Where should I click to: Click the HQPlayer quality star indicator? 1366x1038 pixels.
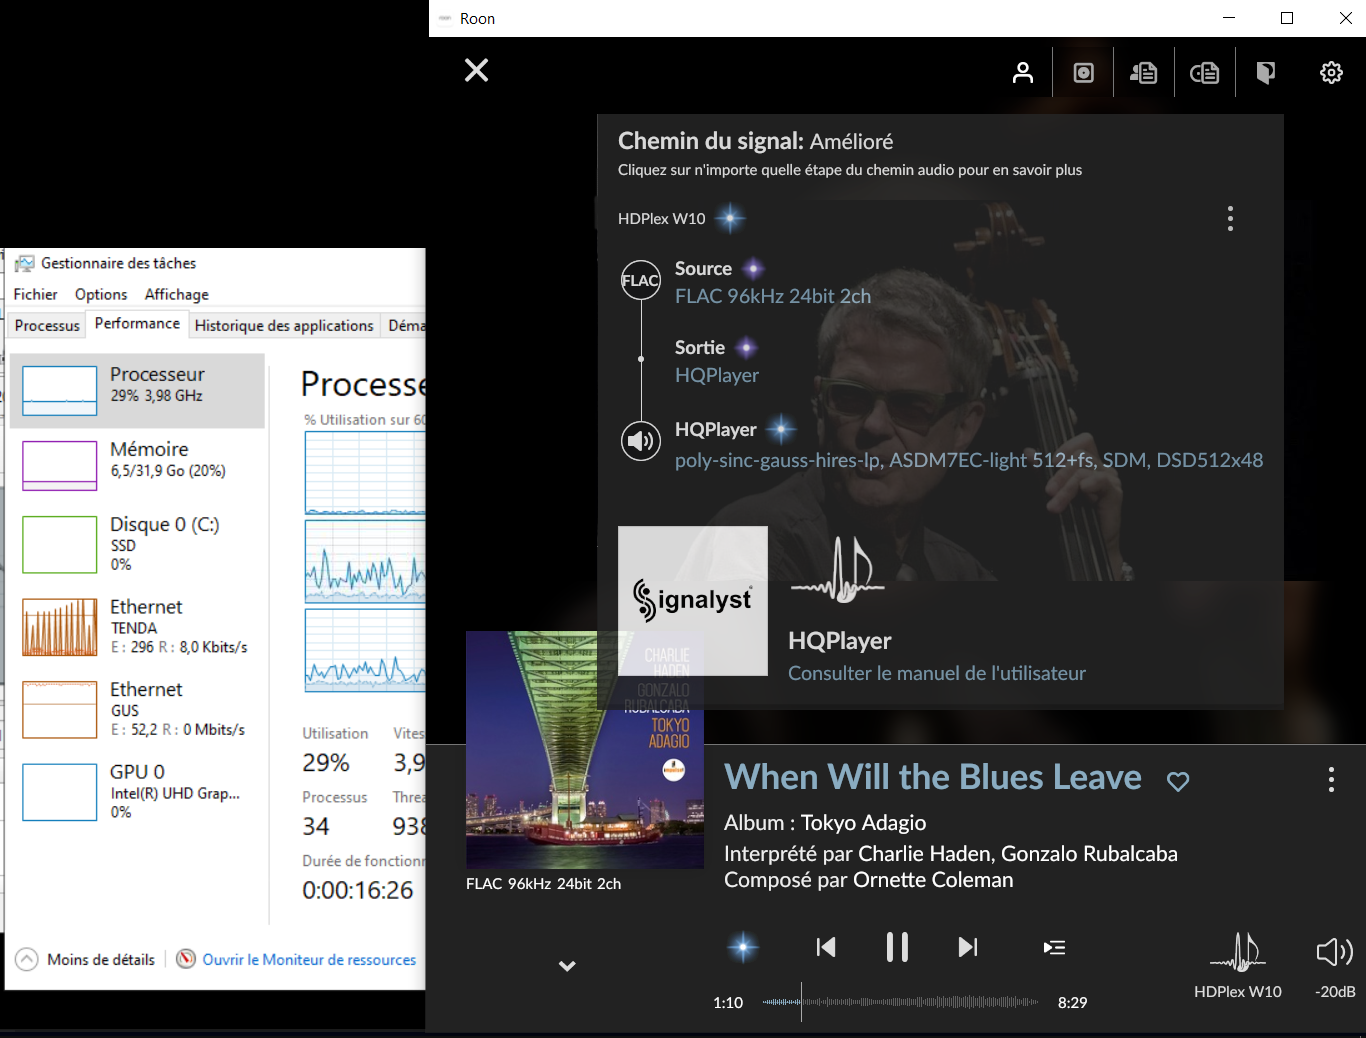[x=781, y=429]
